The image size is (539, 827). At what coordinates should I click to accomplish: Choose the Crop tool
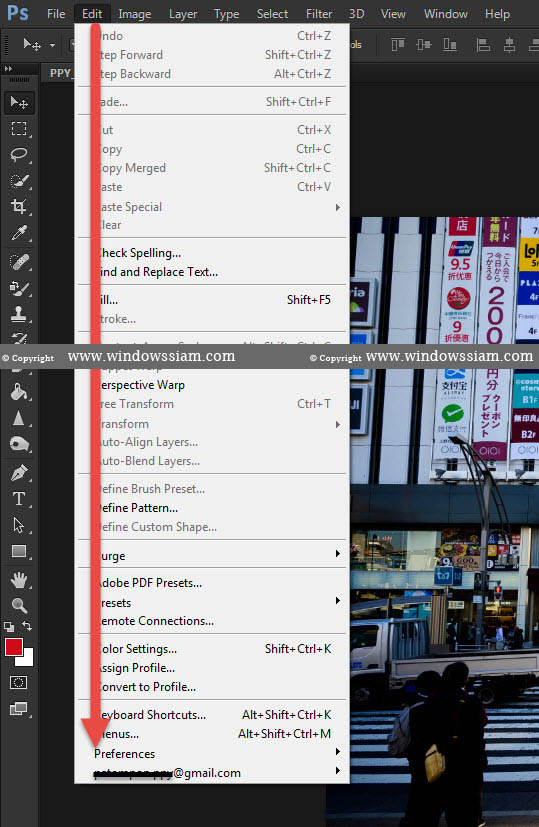[x=19, y=206]
